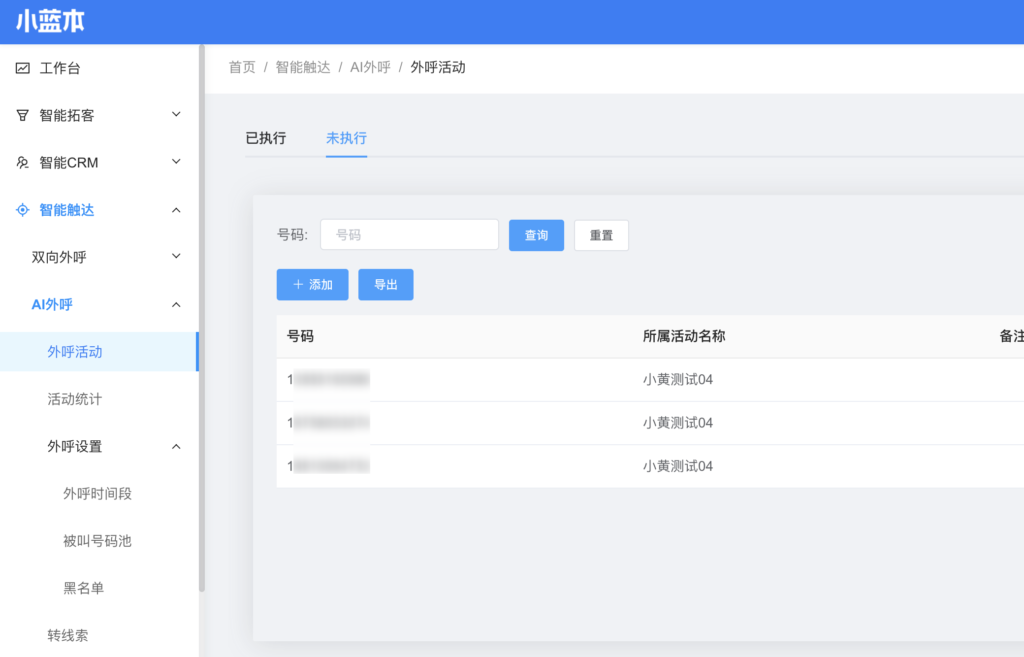
Task: Click the + 添加 button
Action: 312,284
